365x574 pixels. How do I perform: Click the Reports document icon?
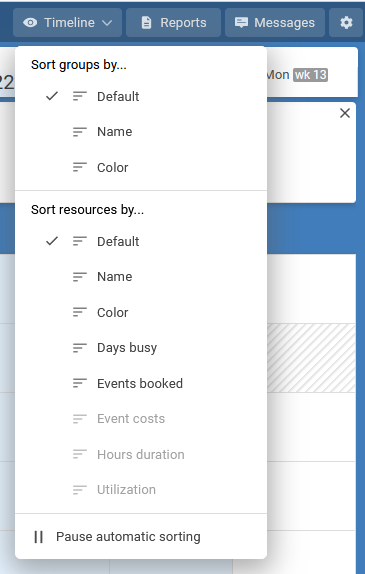(x=146, y=23)
